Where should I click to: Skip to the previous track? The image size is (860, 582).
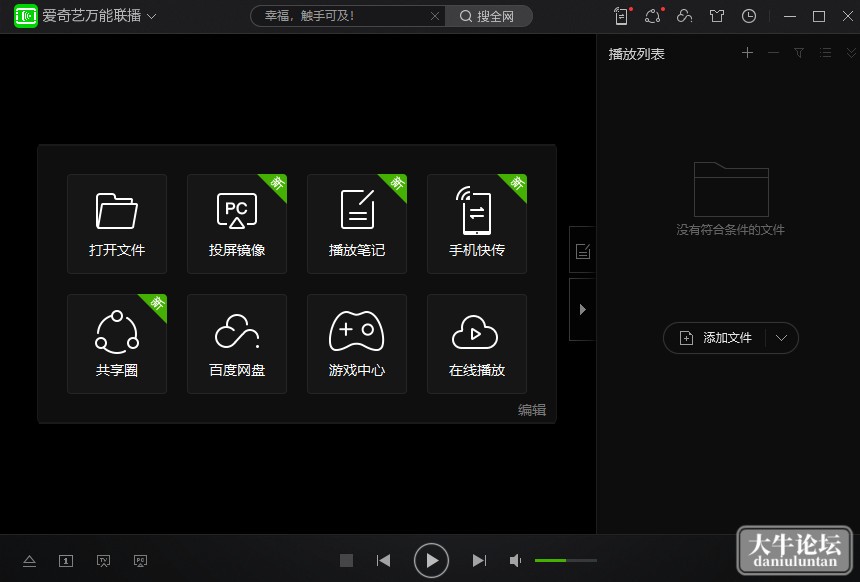click(x=383, y=560)
